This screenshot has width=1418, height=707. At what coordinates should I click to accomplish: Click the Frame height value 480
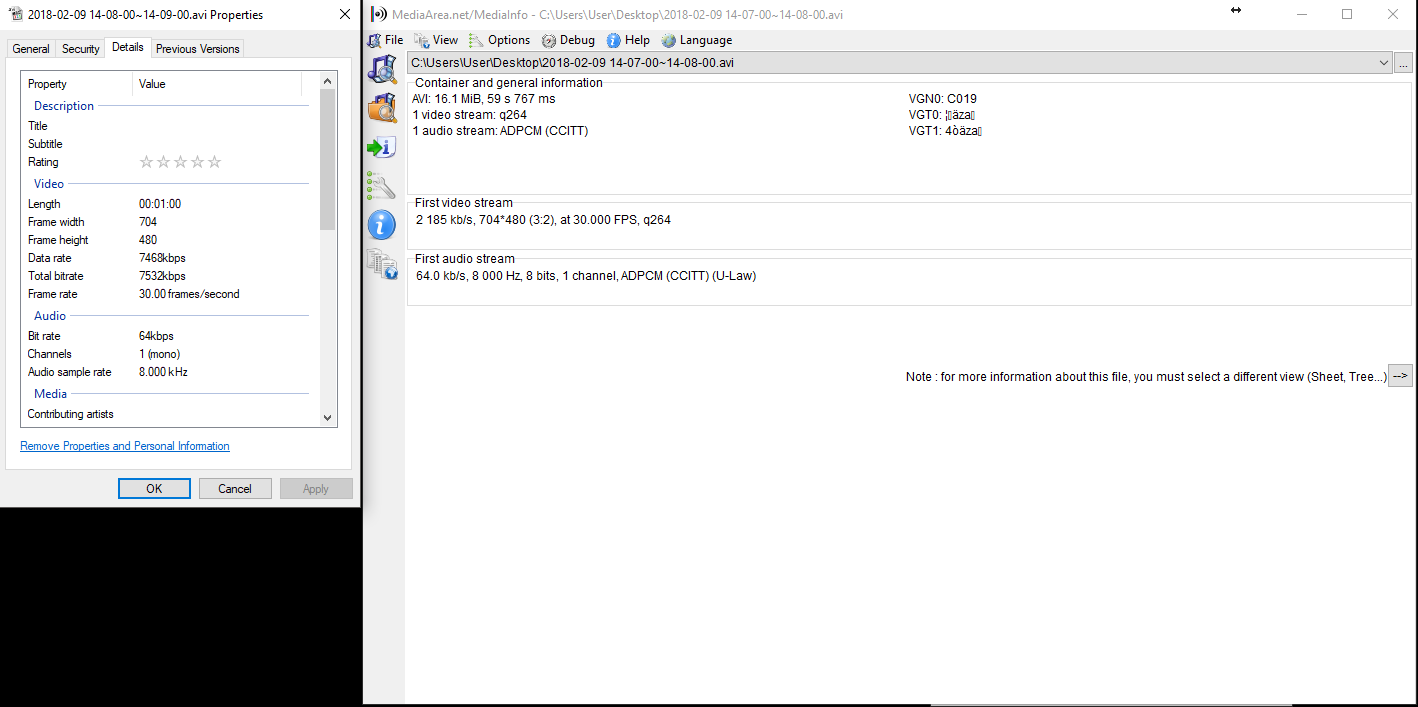pyautogui.click(x=148, y=240)
